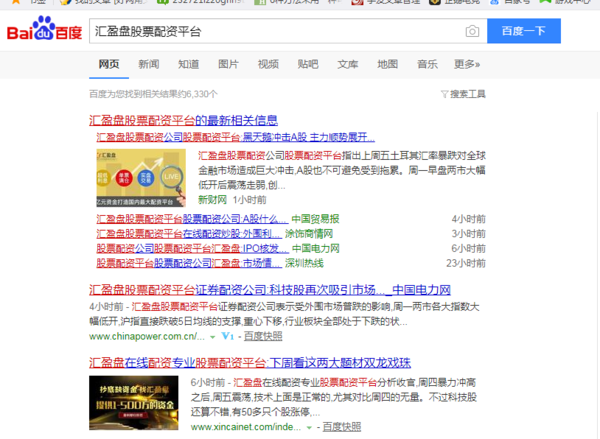Screen dimensions: 600x439
Task: Open 百度快照 for chinapower result
Action: pos(263,336)
